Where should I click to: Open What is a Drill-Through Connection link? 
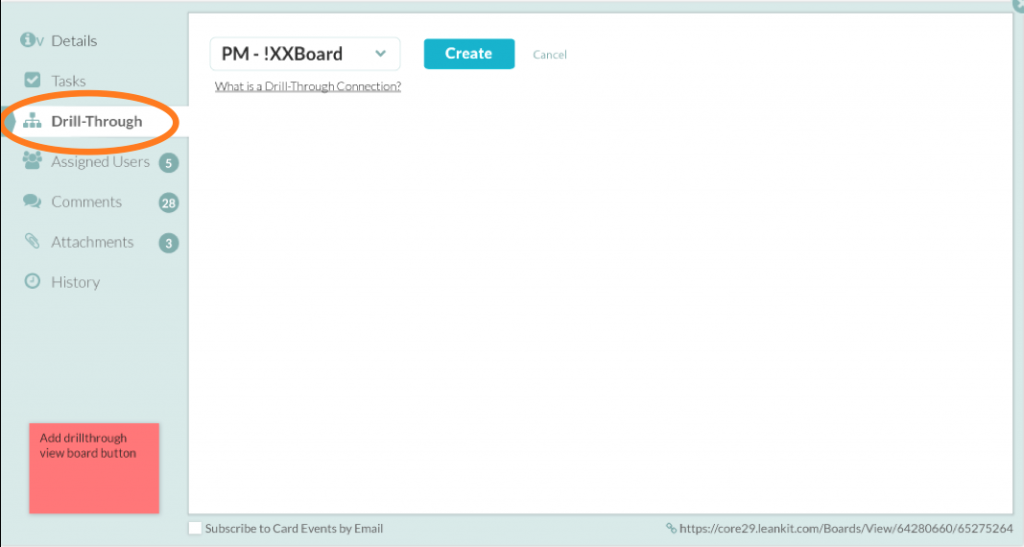coord(308,86)
